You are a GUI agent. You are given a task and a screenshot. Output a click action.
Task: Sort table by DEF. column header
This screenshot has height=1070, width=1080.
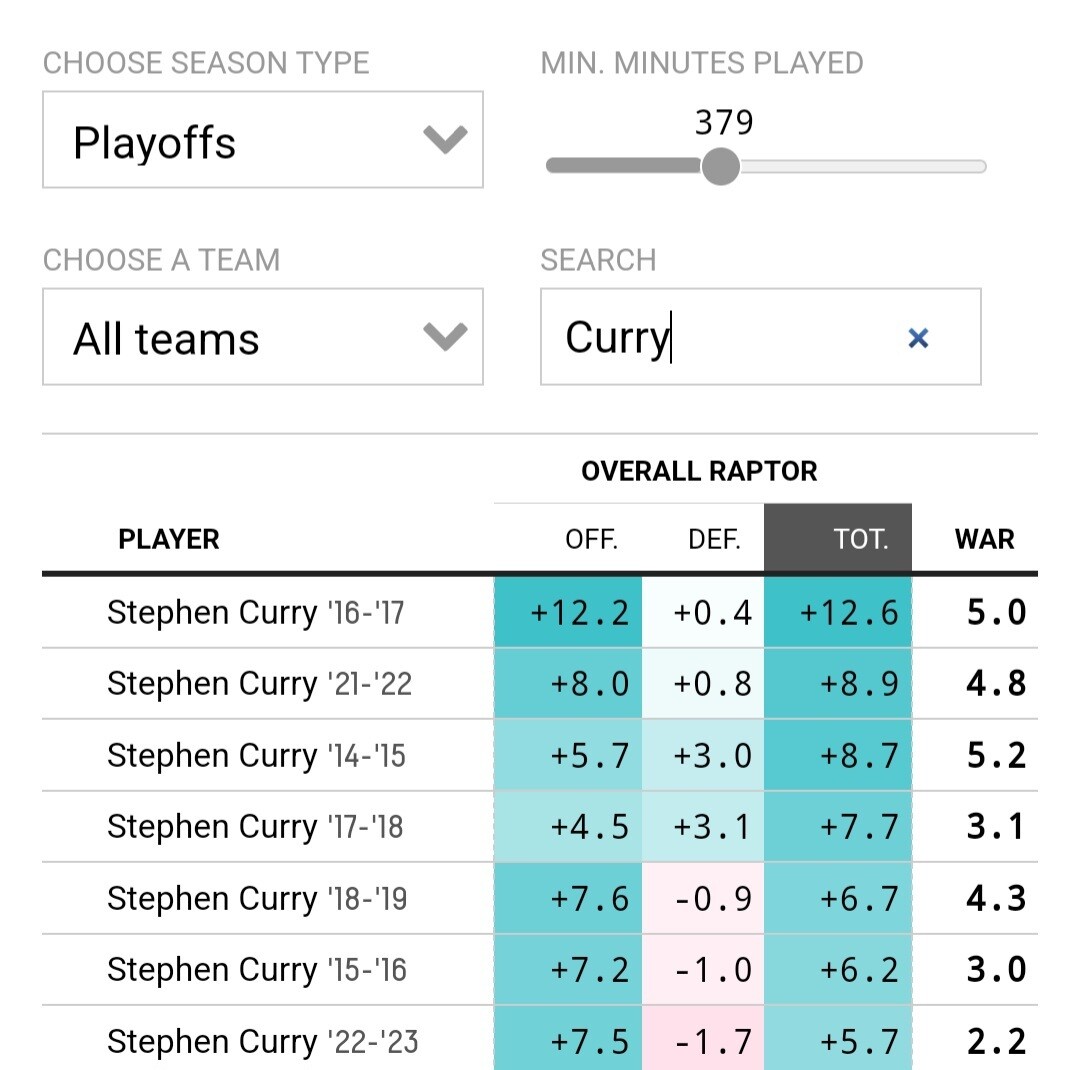[714, 540]
